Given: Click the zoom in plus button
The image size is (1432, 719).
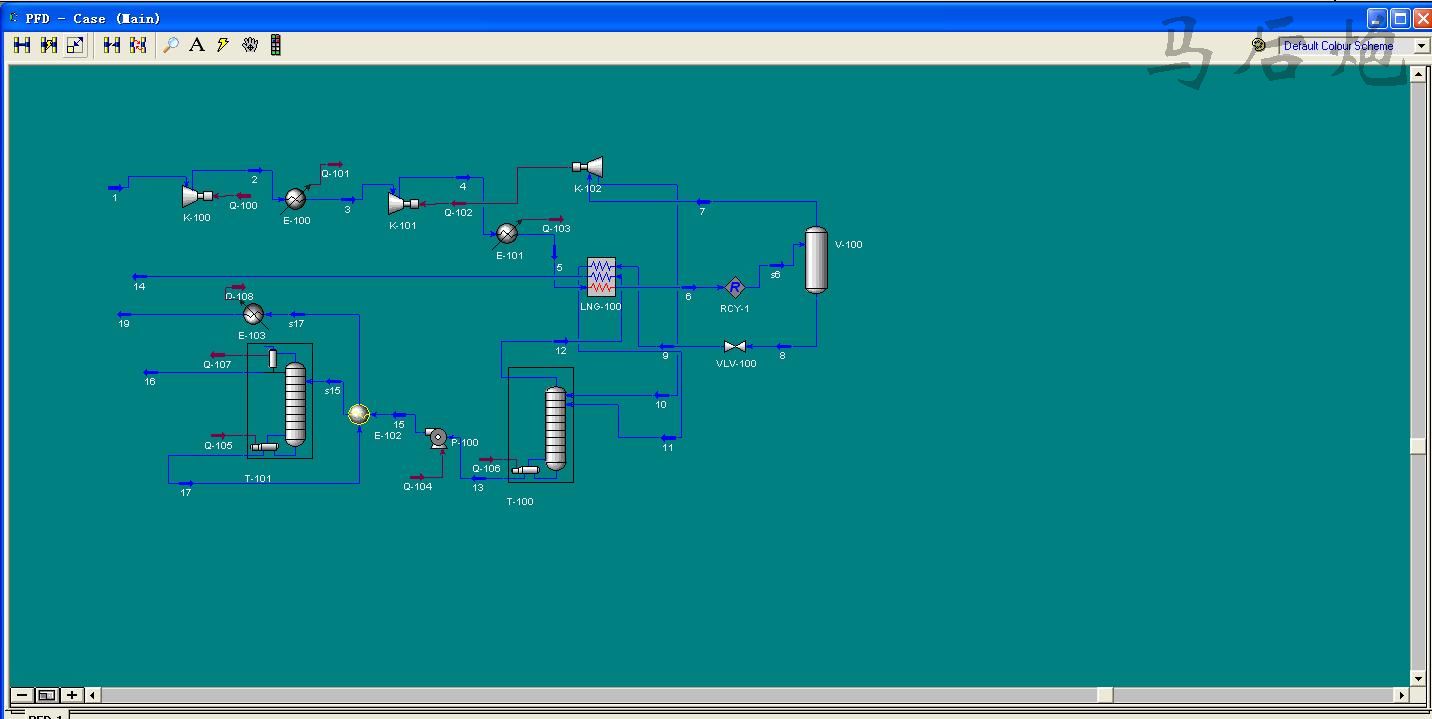Looking at the screenshot, I should pyautogui.click(x=72, y=695).
